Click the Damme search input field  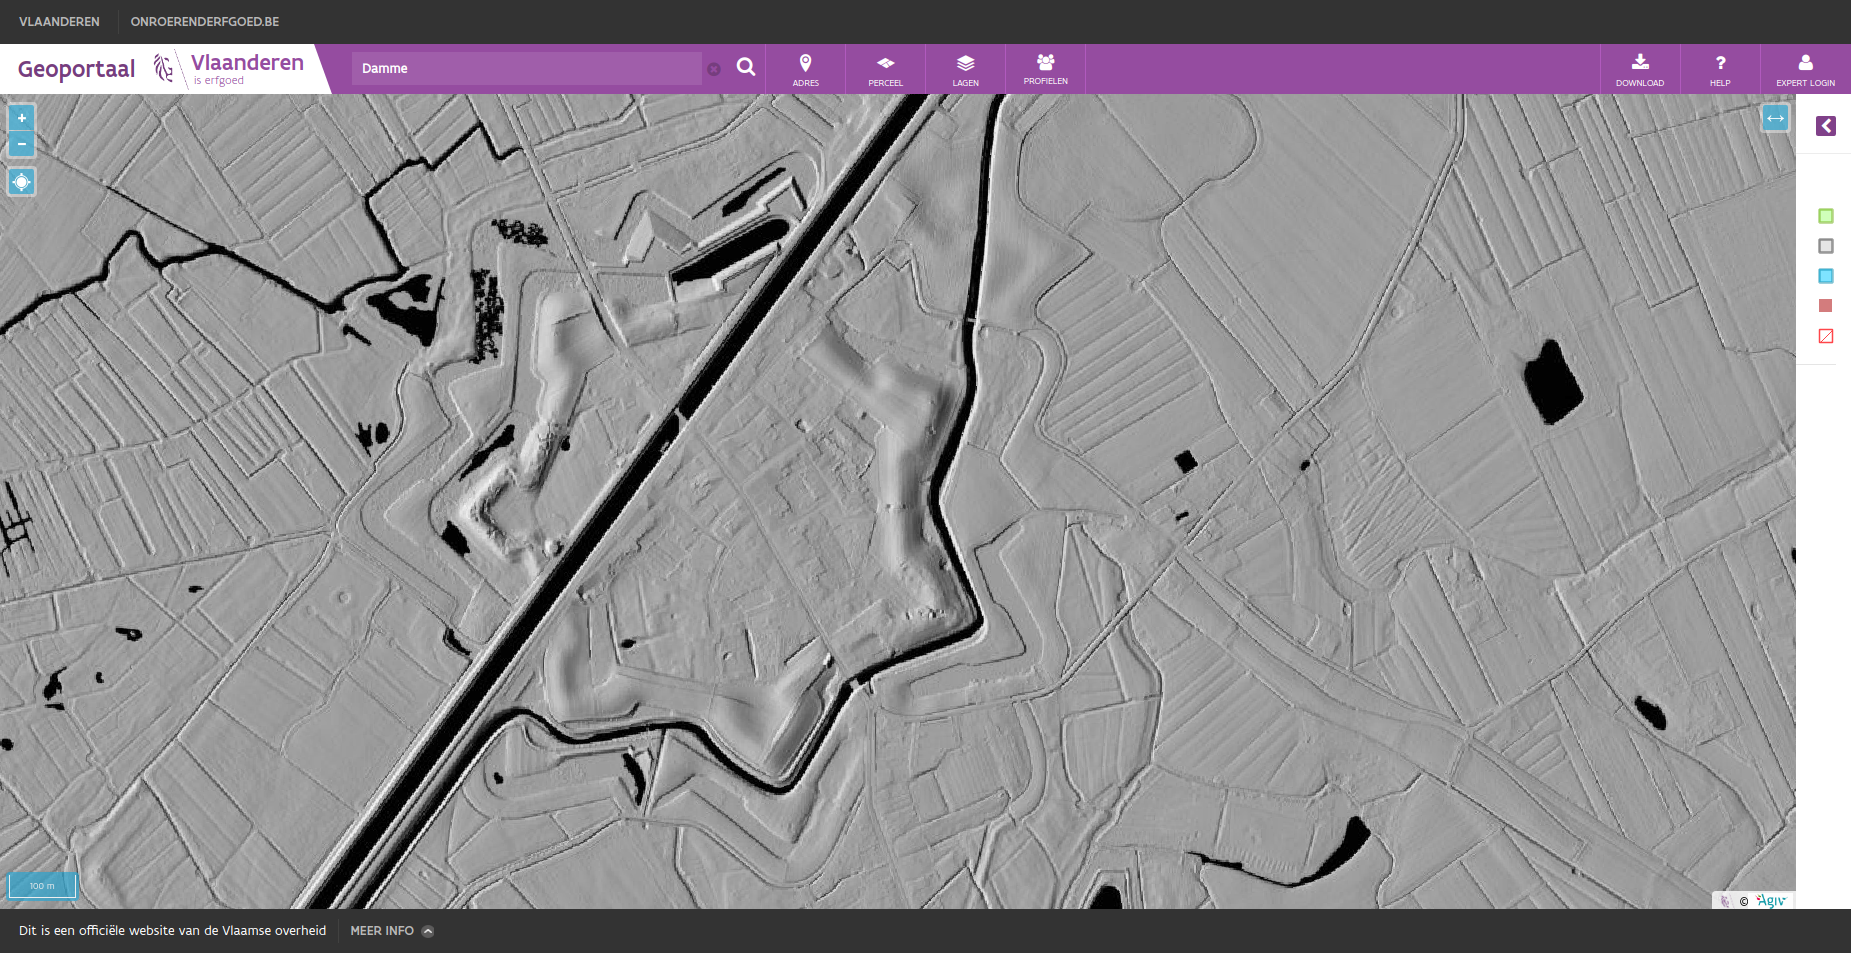point(526,68)
